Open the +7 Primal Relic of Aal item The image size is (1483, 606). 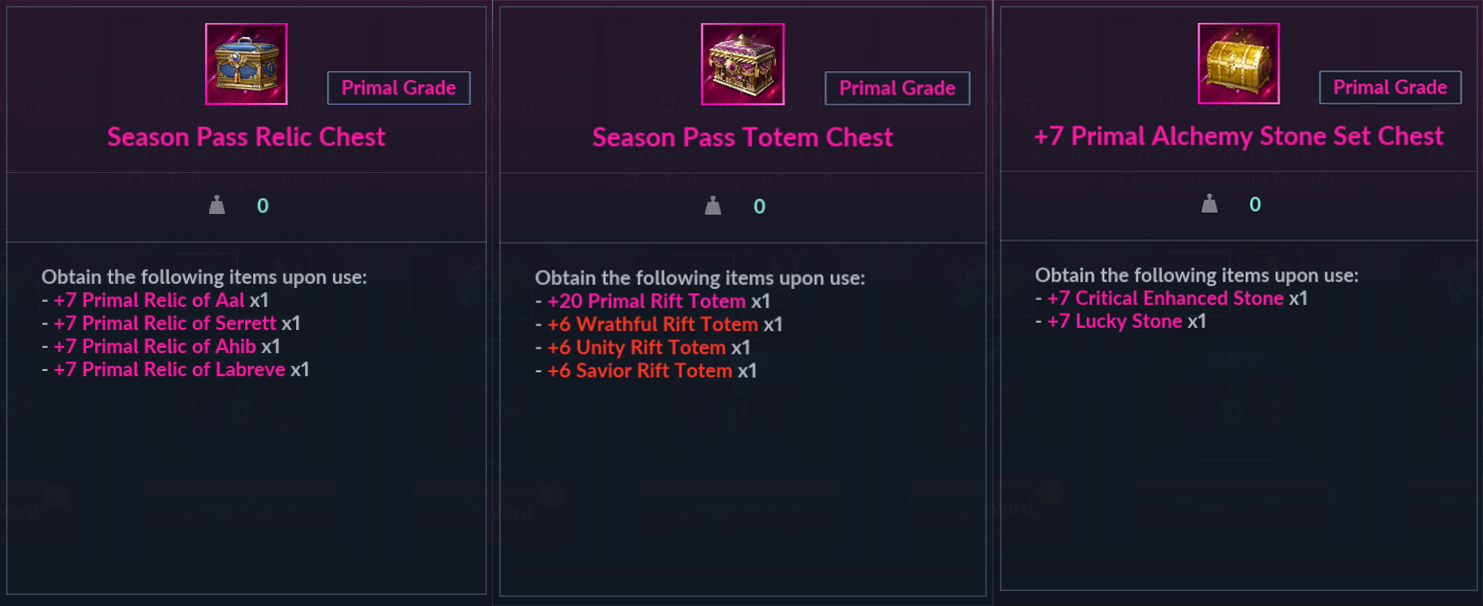[149, 300]
